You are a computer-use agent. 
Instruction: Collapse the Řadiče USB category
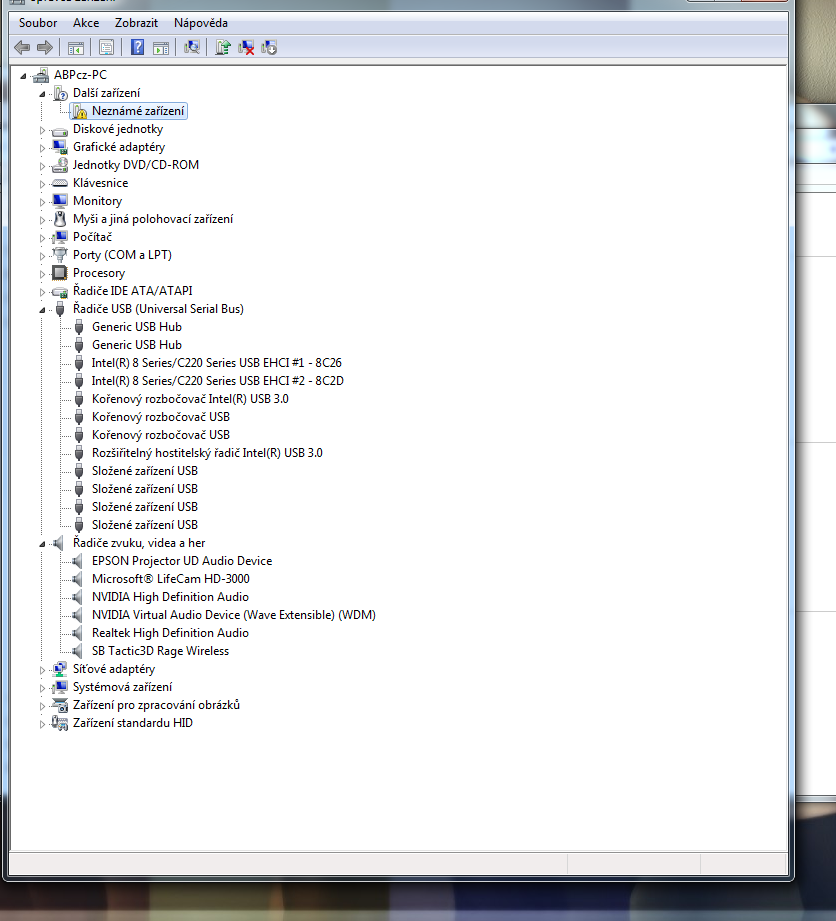(x=42, y=310)
